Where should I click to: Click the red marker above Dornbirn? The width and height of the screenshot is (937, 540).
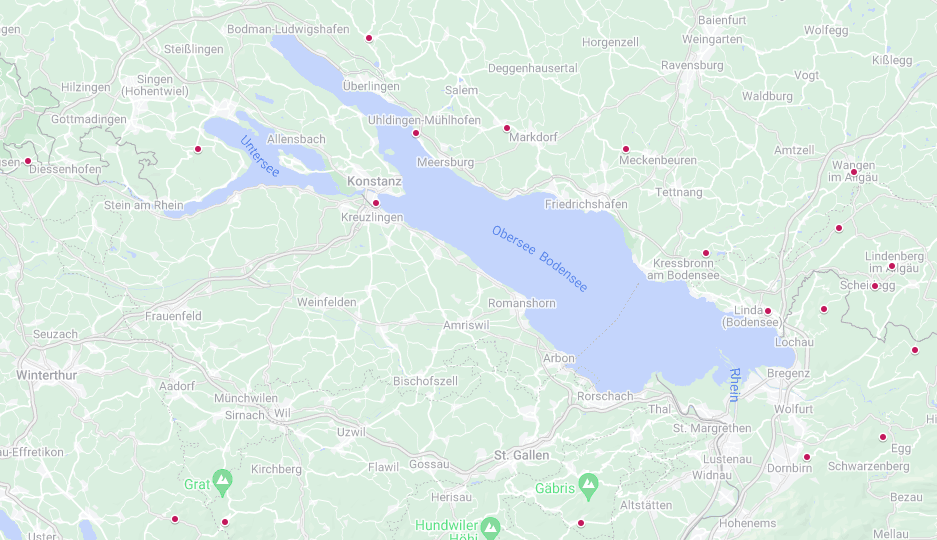coord(807,457)
